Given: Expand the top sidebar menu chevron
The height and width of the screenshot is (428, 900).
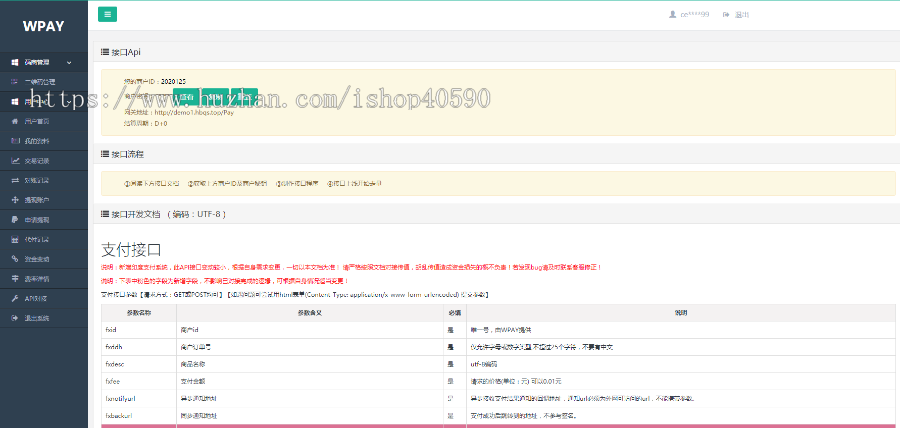Looking at the screenshot, I should click(x=70, y=62).
